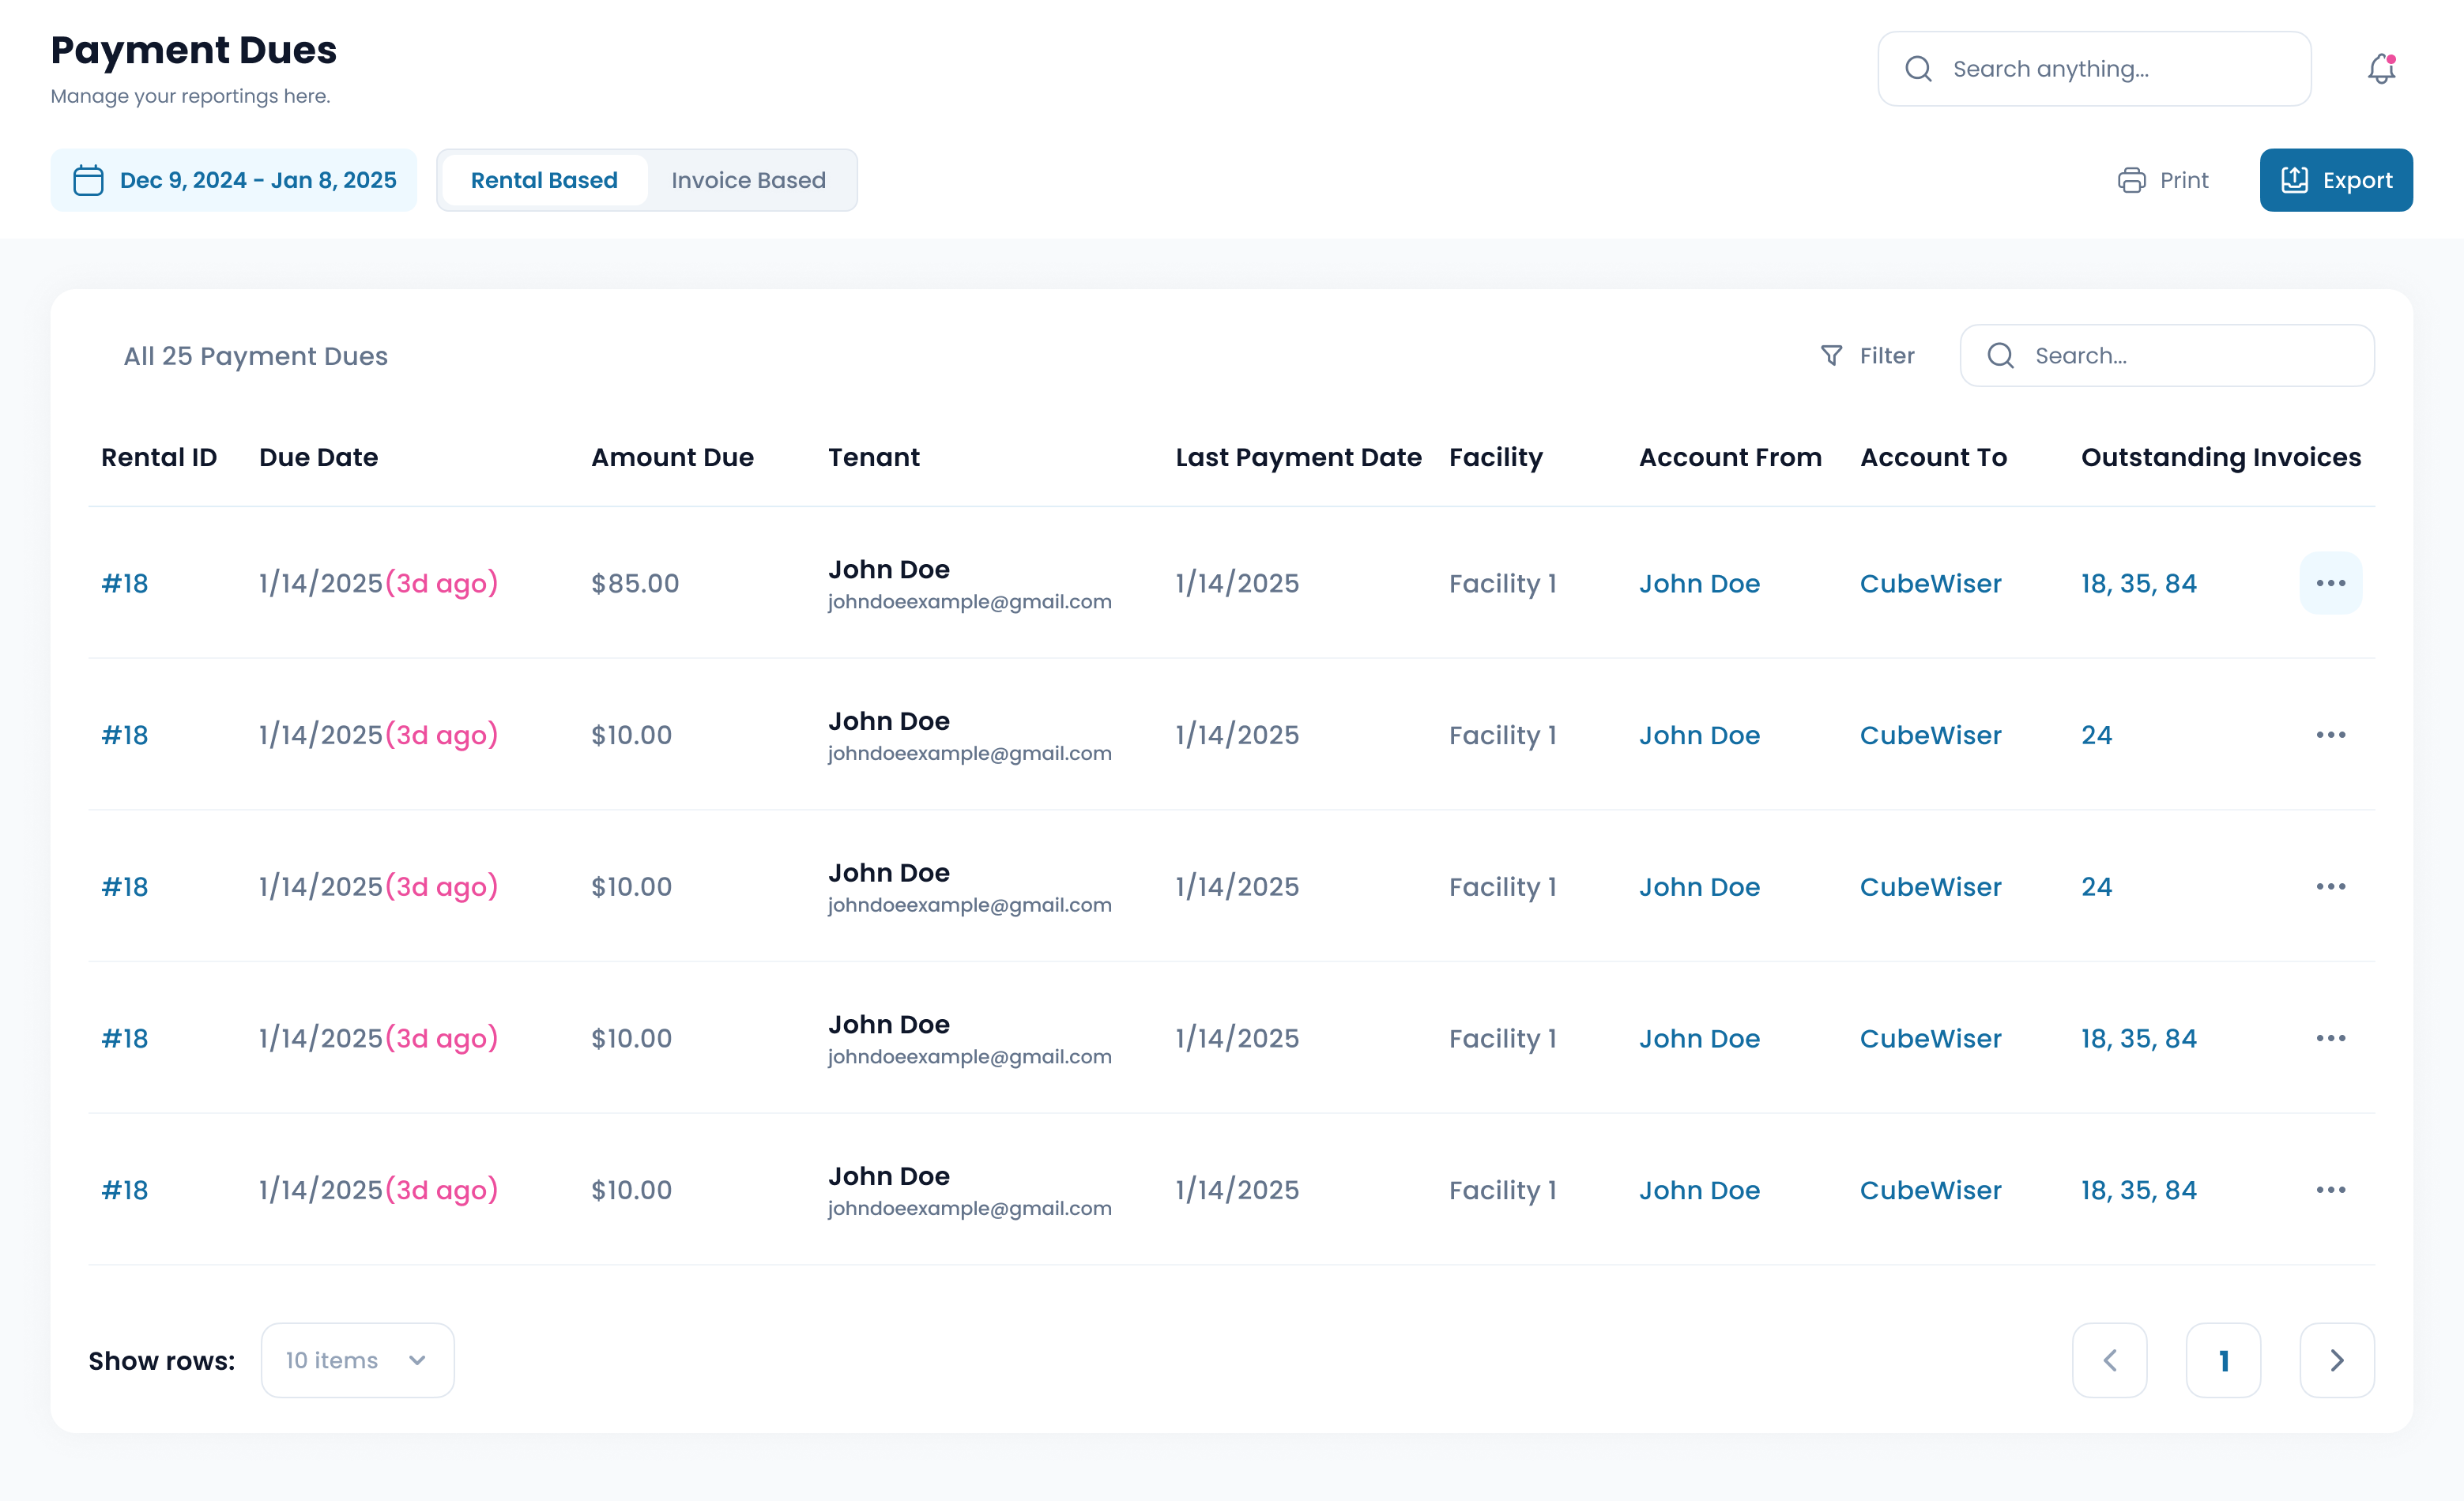The width and height of the screenshot is (2464, 1501).
Task: Focus the Search anything field
Action: pyautogui.click(x=2110, y=69)
